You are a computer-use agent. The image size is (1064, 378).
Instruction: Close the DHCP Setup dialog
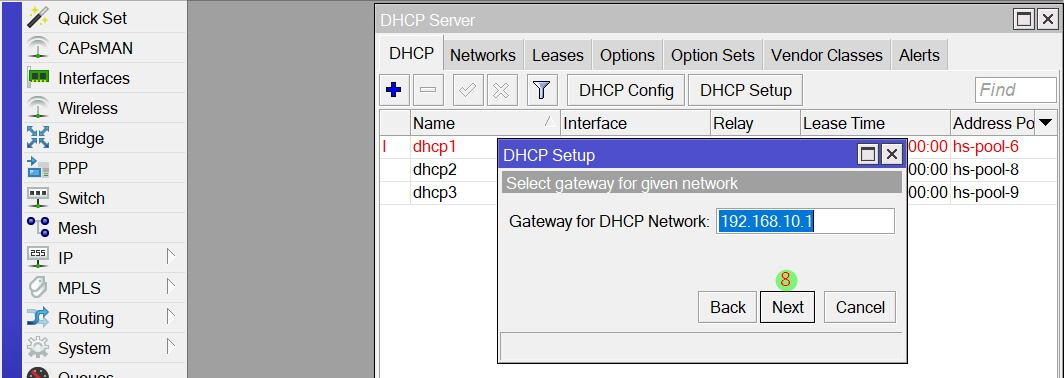(x=892, y=155)
